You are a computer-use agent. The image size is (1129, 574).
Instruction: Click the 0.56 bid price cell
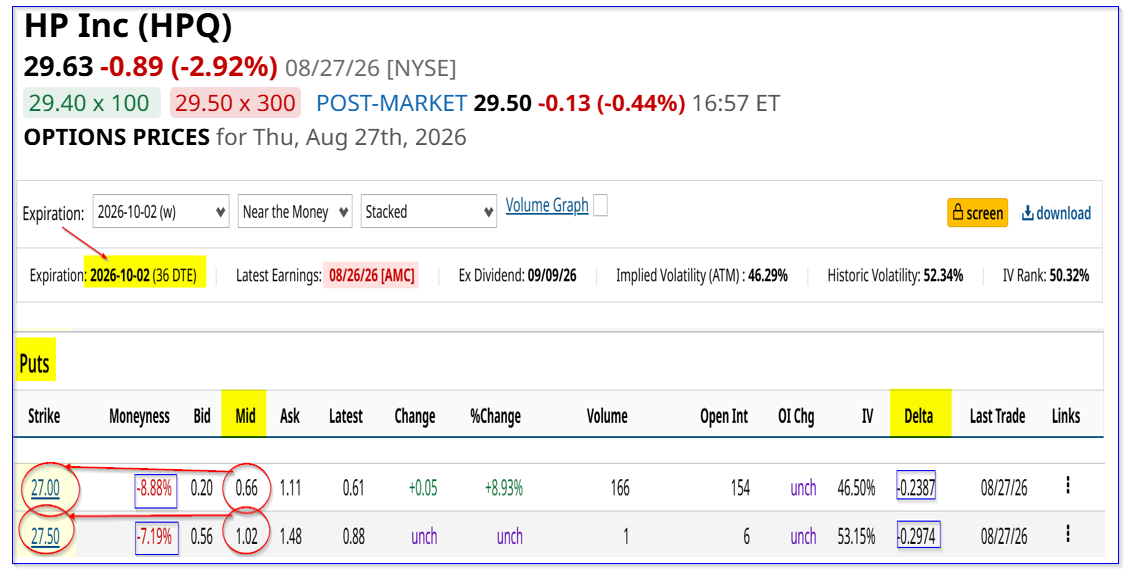click(x=202, y=536)
